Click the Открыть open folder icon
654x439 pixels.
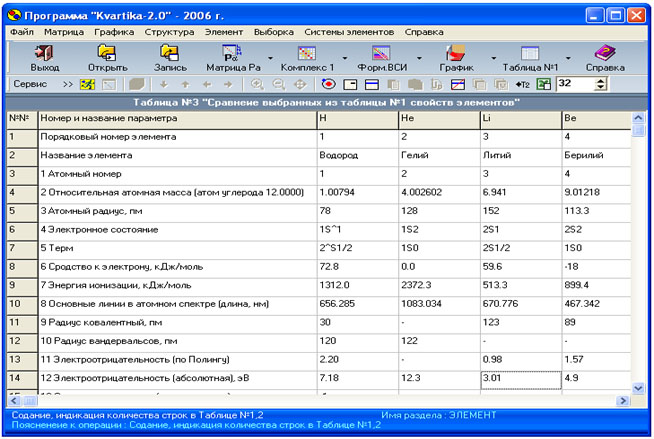click(x=107, y=53)
